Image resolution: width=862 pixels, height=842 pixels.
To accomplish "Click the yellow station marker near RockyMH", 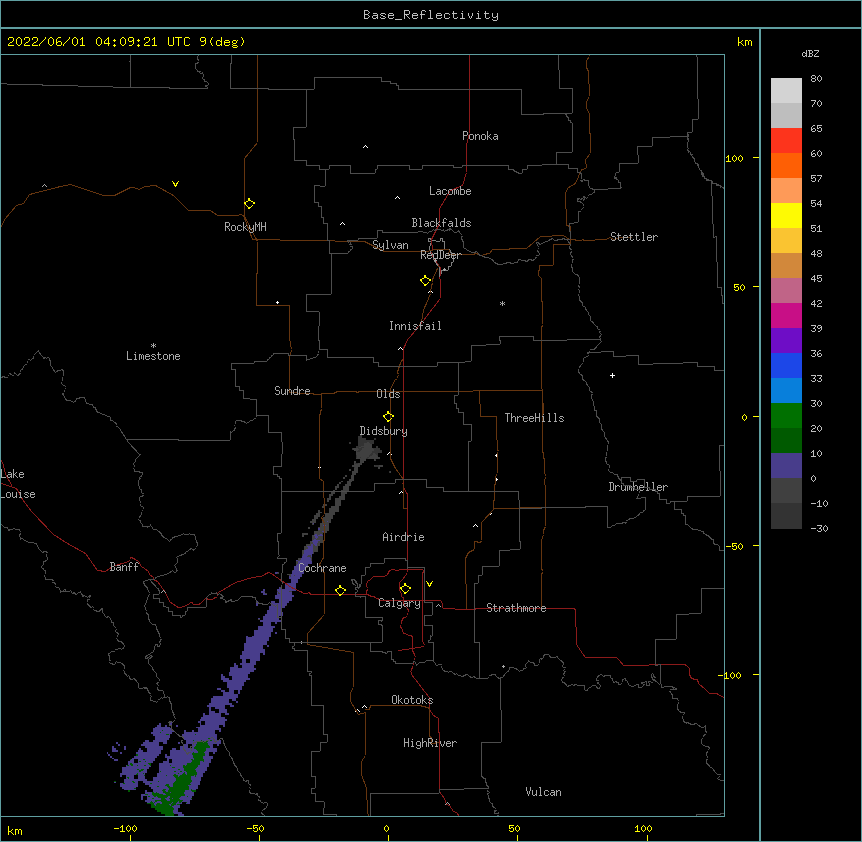I will [x=249, y=204].
